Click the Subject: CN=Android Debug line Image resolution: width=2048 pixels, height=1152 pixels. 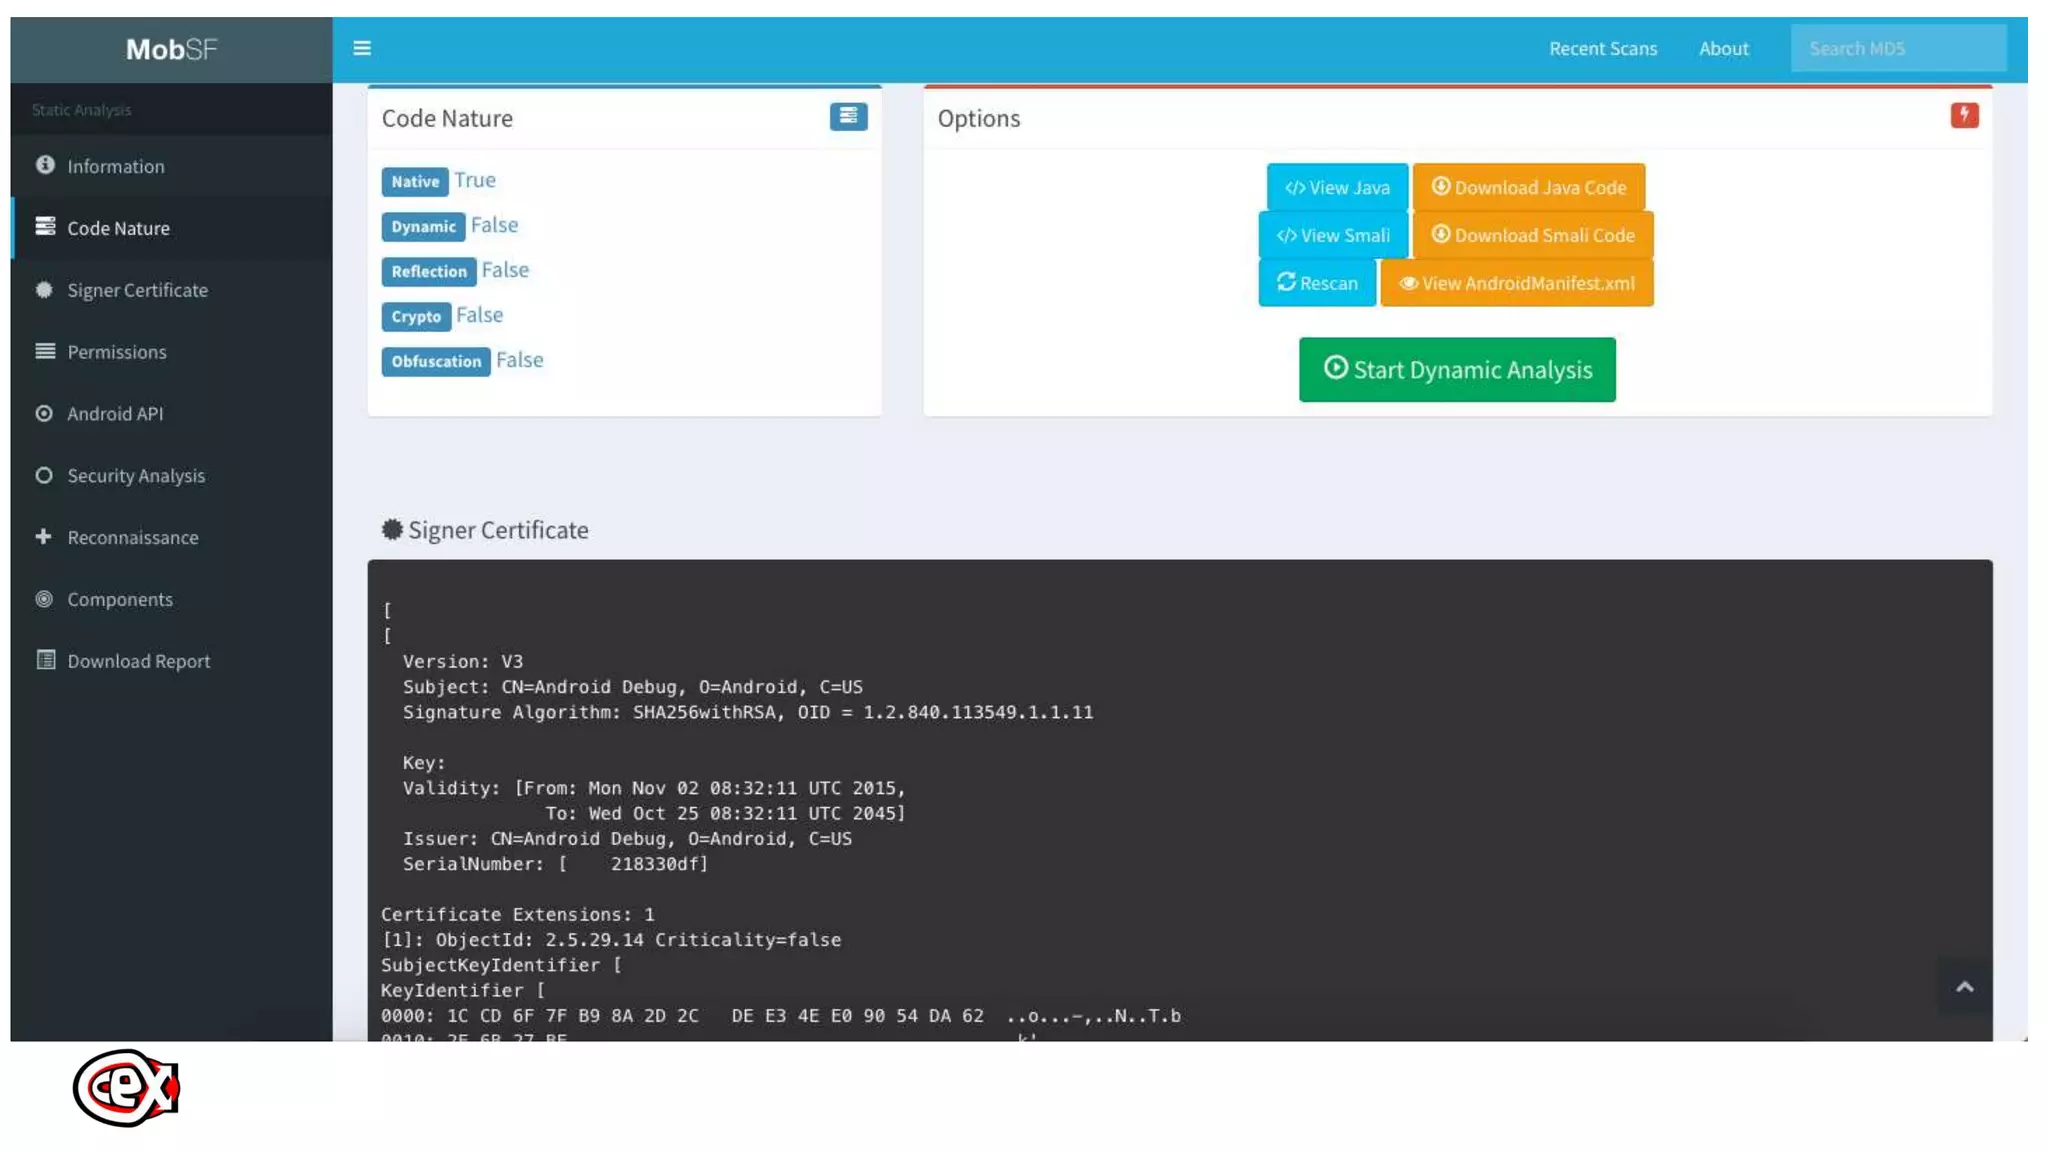click(632, 688)
